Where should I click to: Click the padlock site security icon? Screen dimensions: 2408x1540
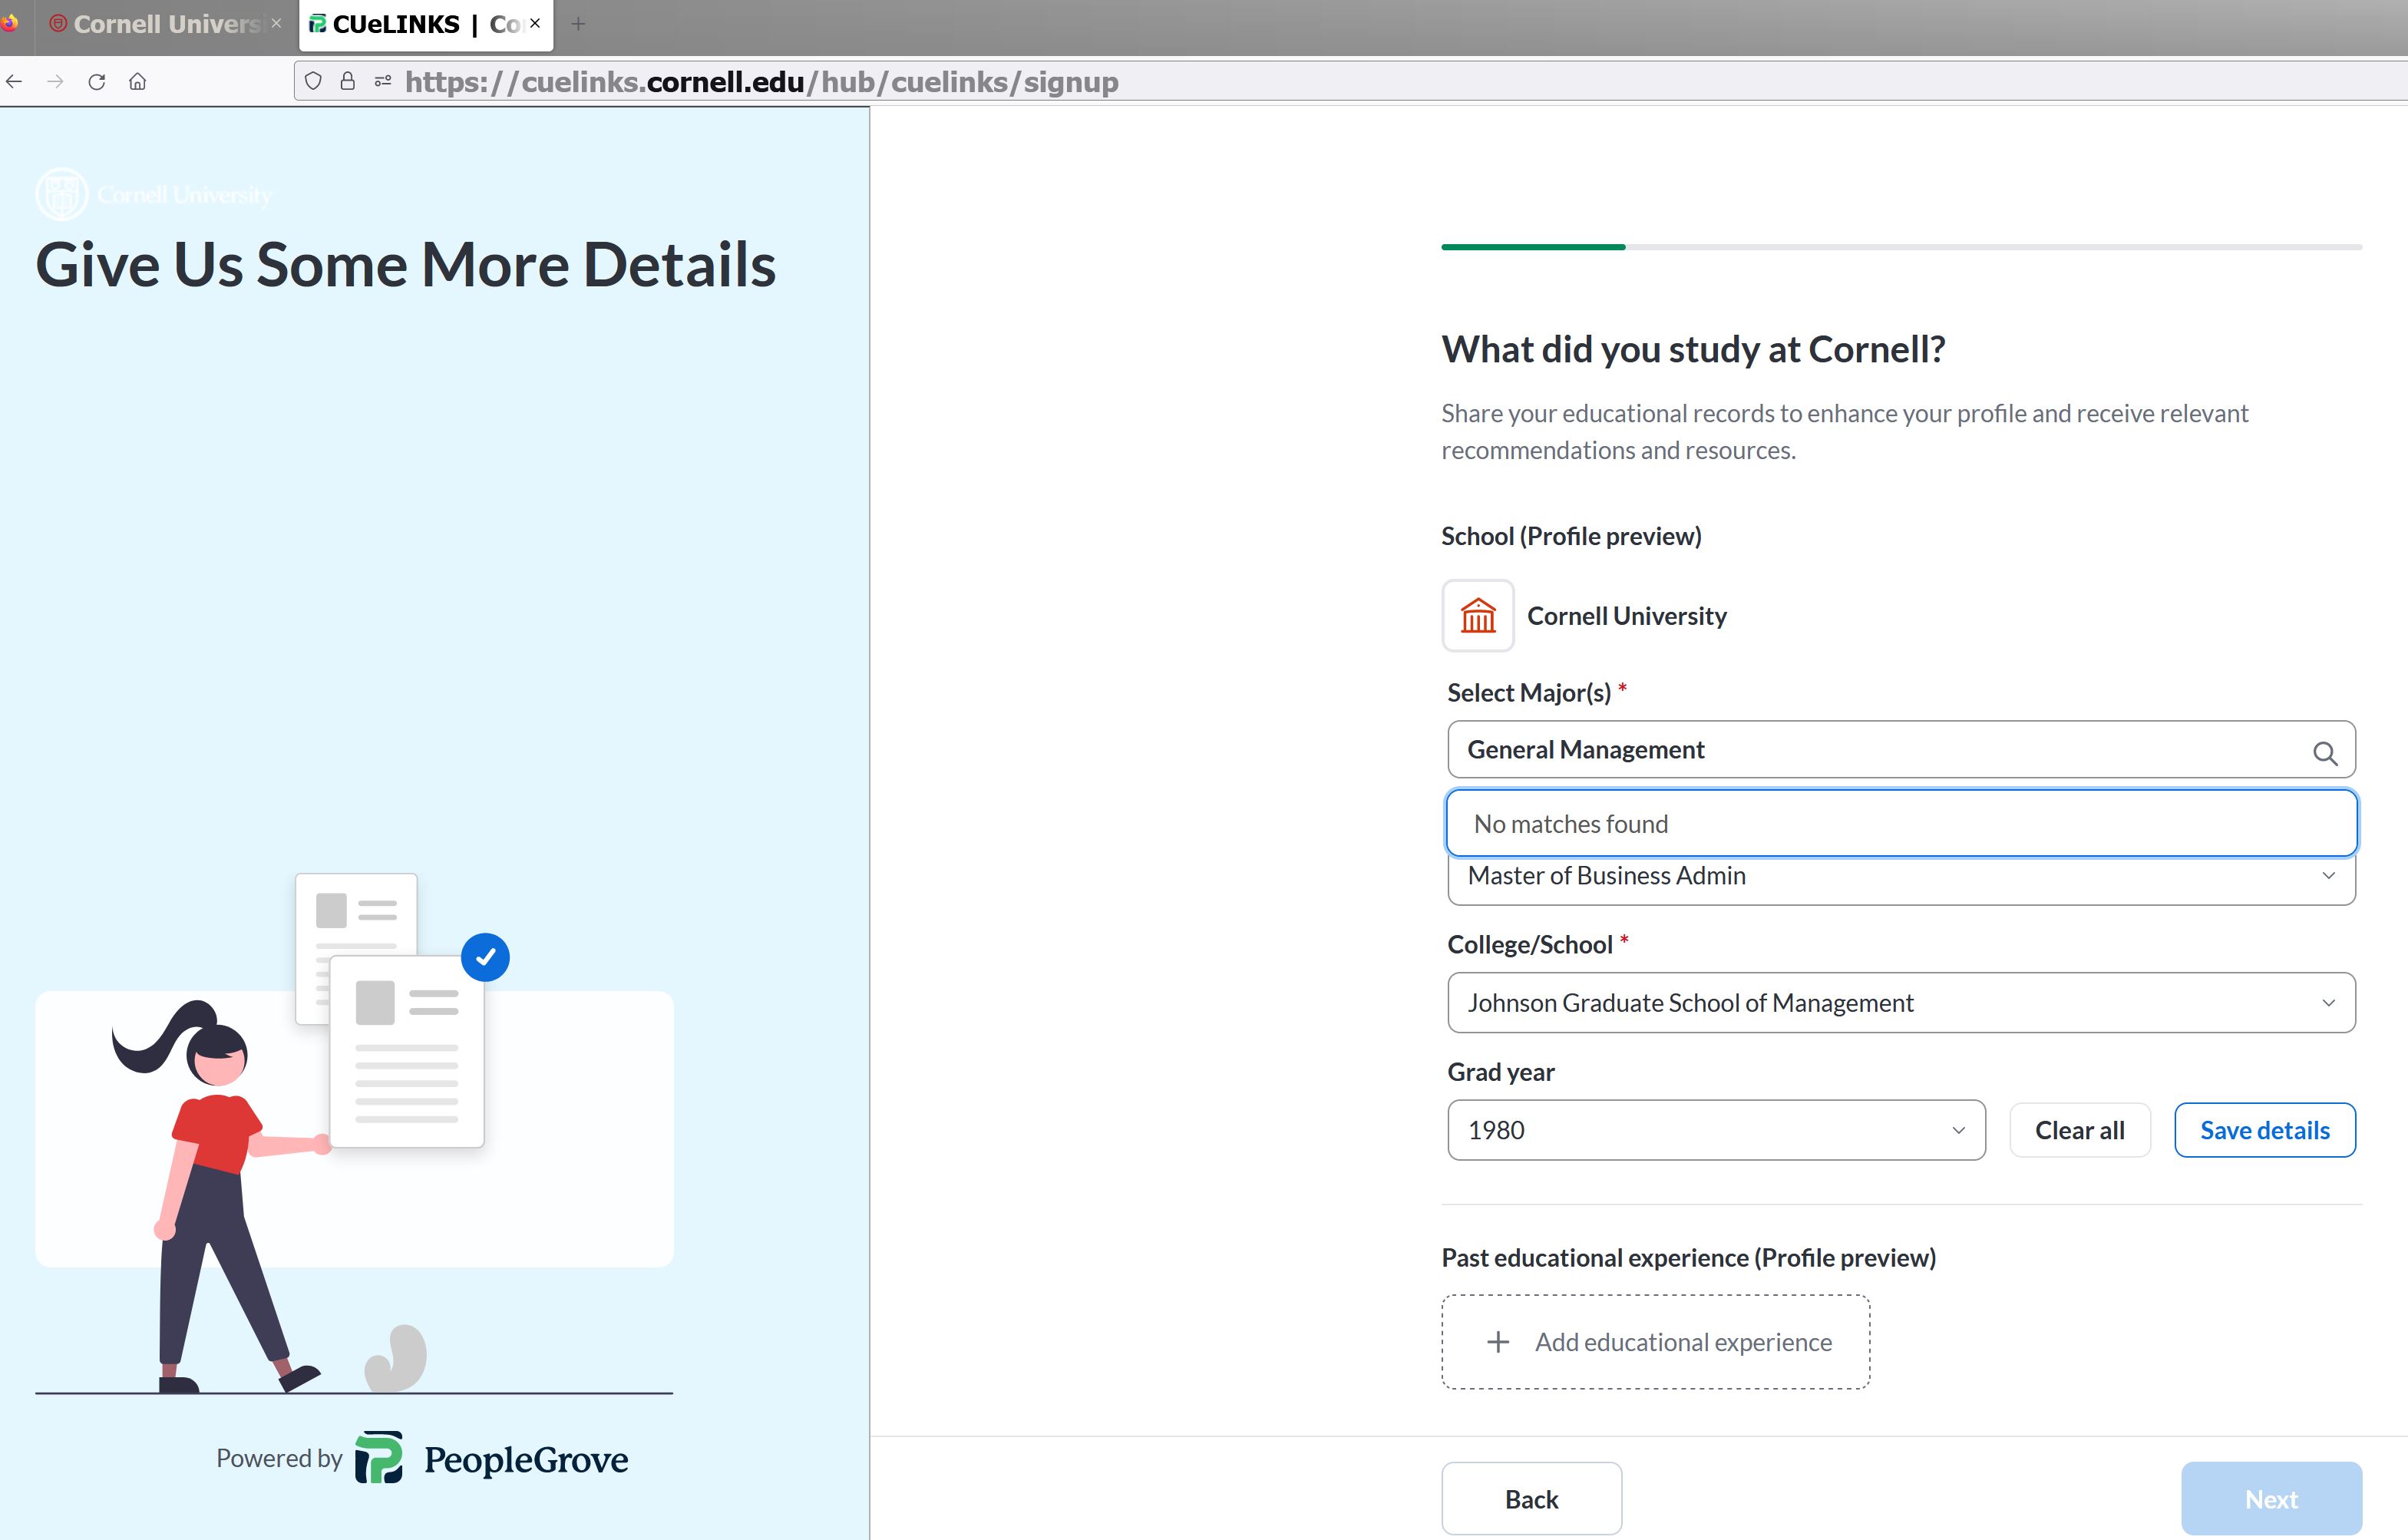tap(347, 82)
